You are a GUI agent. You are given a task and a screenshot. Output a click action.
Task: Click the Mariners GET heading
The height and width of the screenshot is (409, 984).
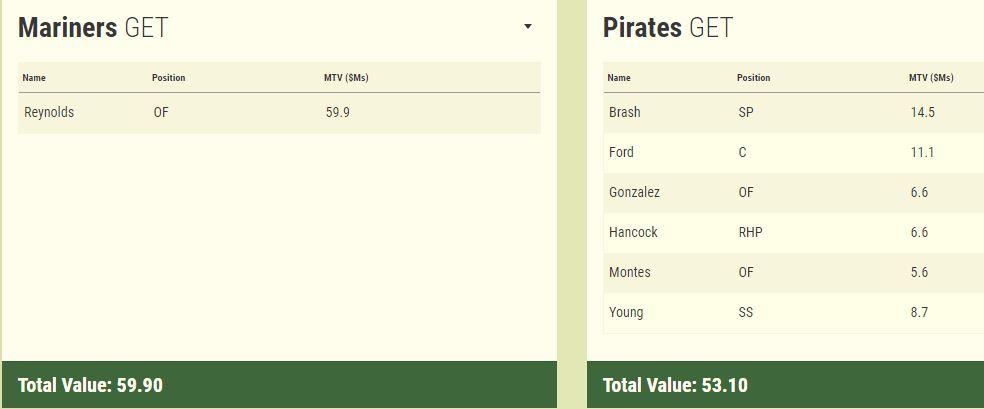coord(93,28)
